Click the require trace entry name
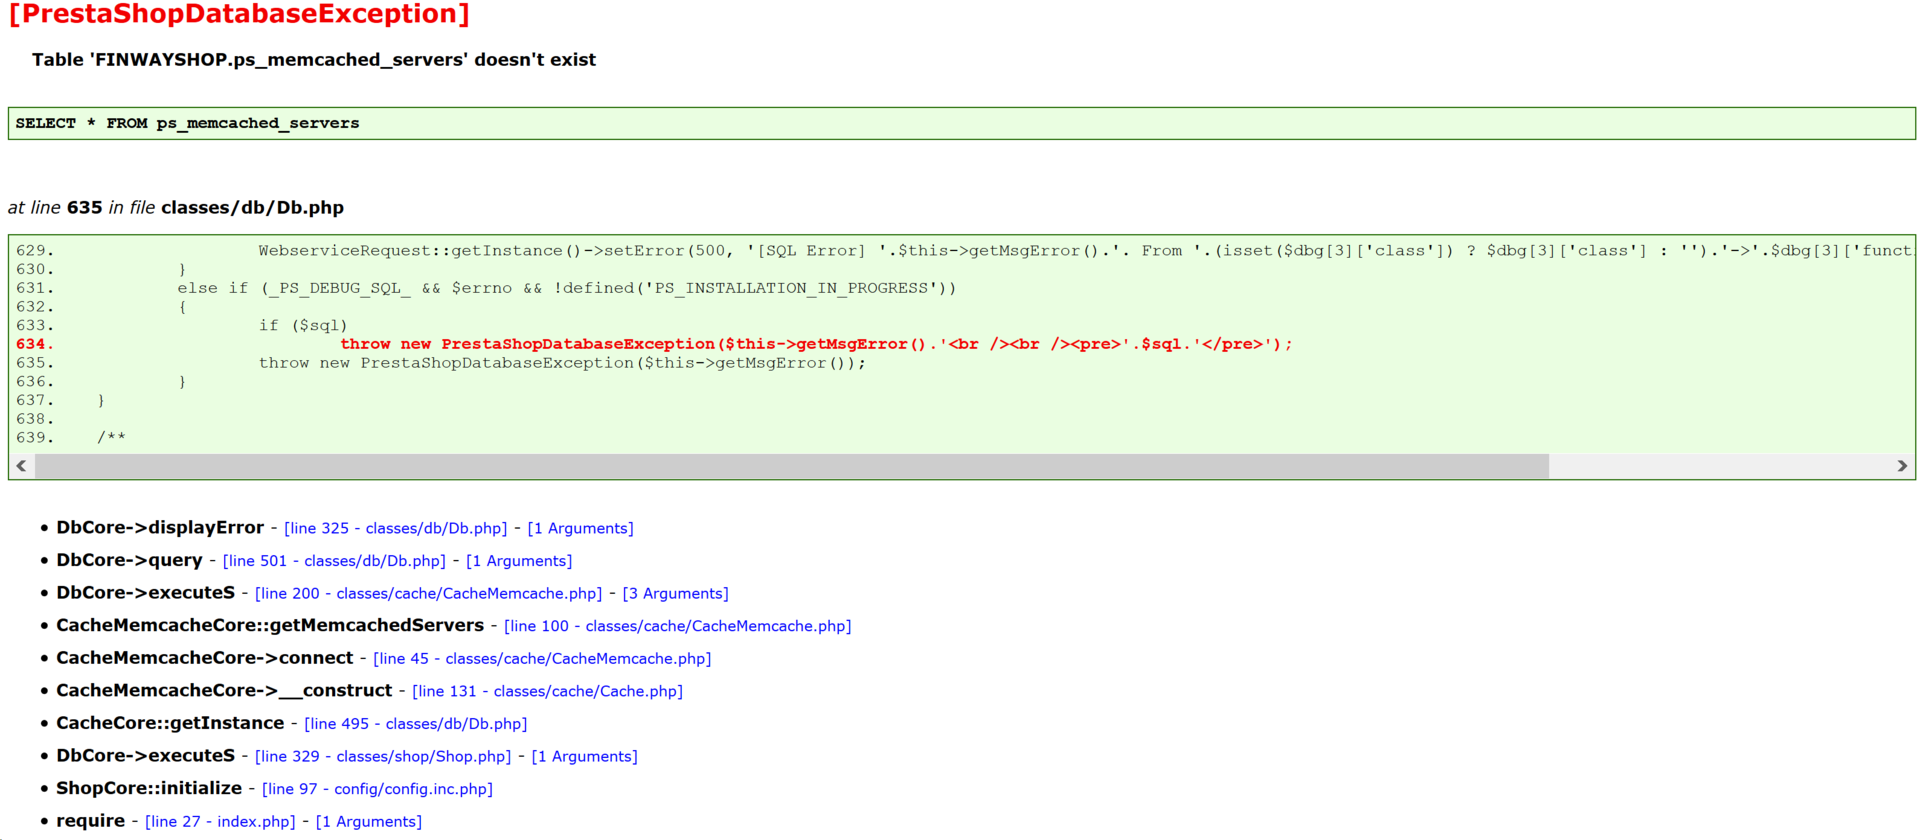The width and height of the screenshot is (1920, 840). 91,821
